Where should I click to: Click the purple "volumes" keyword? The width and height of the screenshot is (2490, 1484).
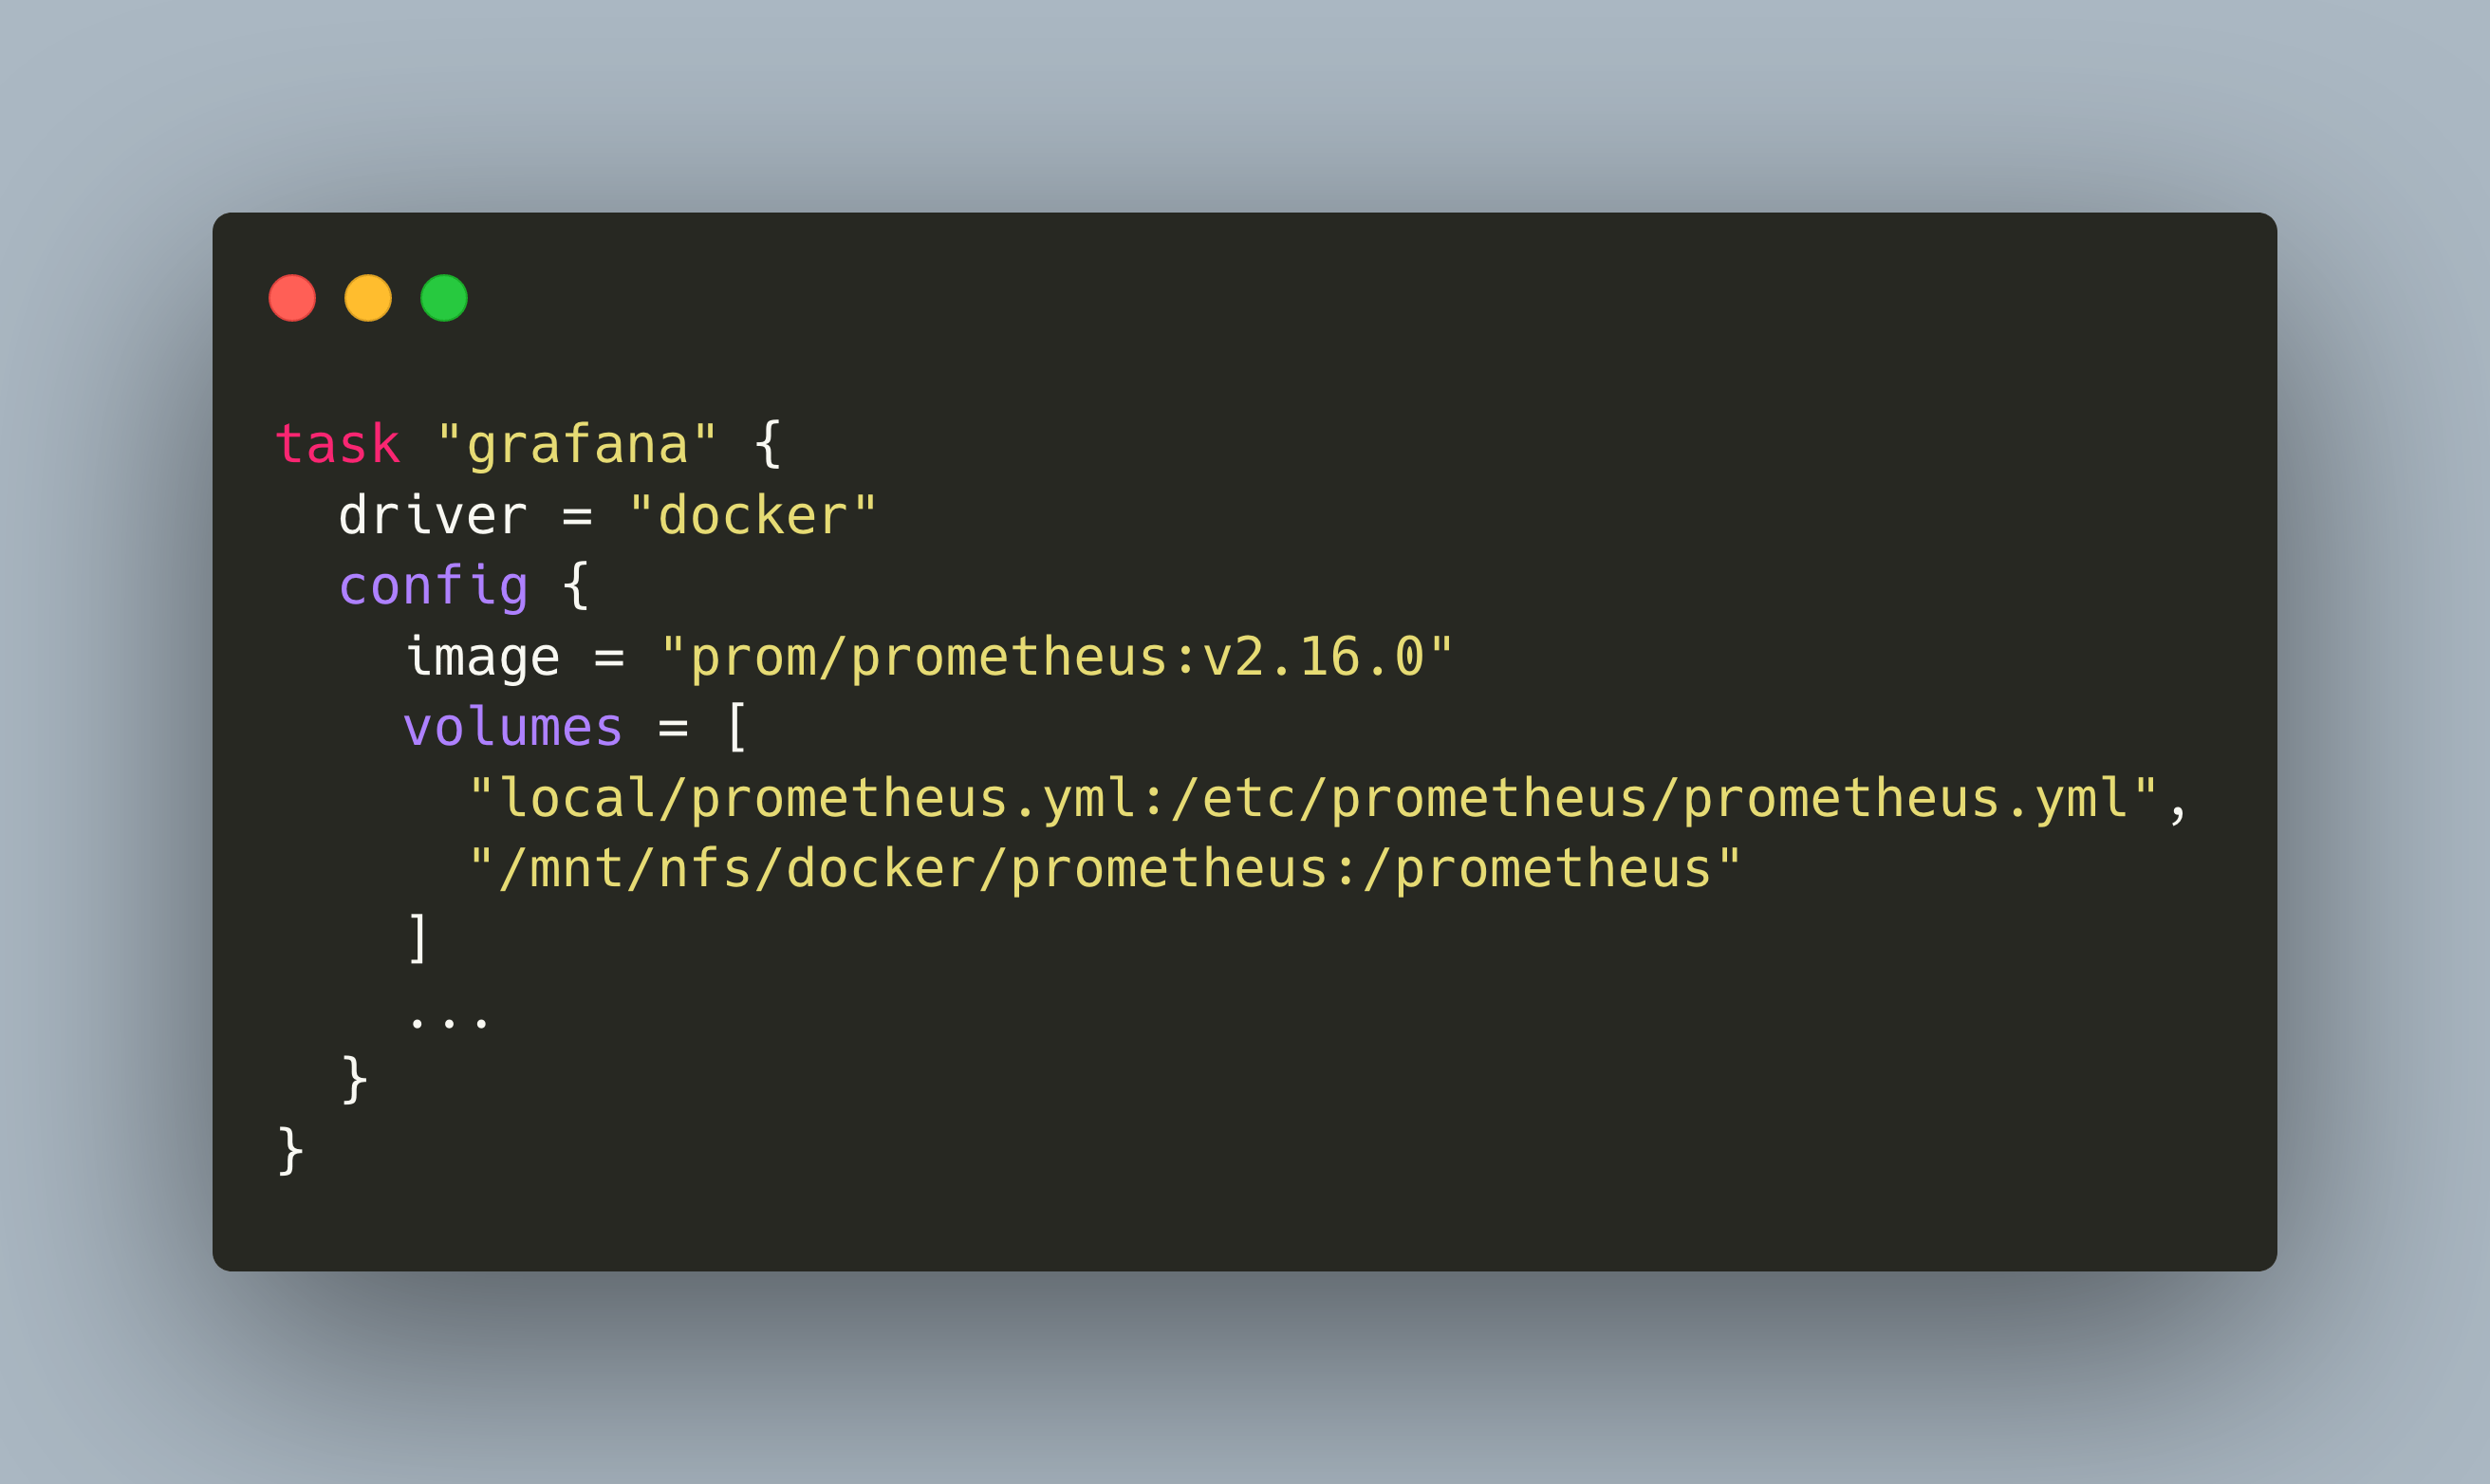513,728
